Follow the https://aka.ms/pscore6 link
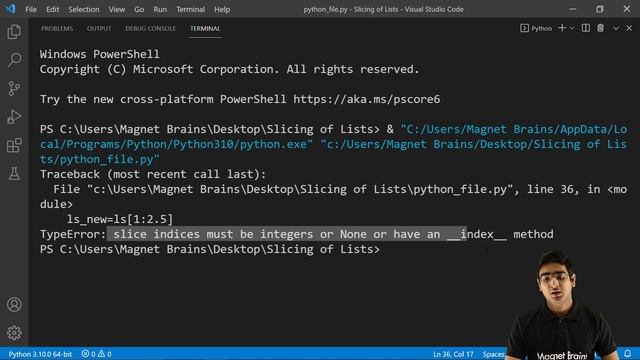 pyautogui.click(x=367, y=99)
